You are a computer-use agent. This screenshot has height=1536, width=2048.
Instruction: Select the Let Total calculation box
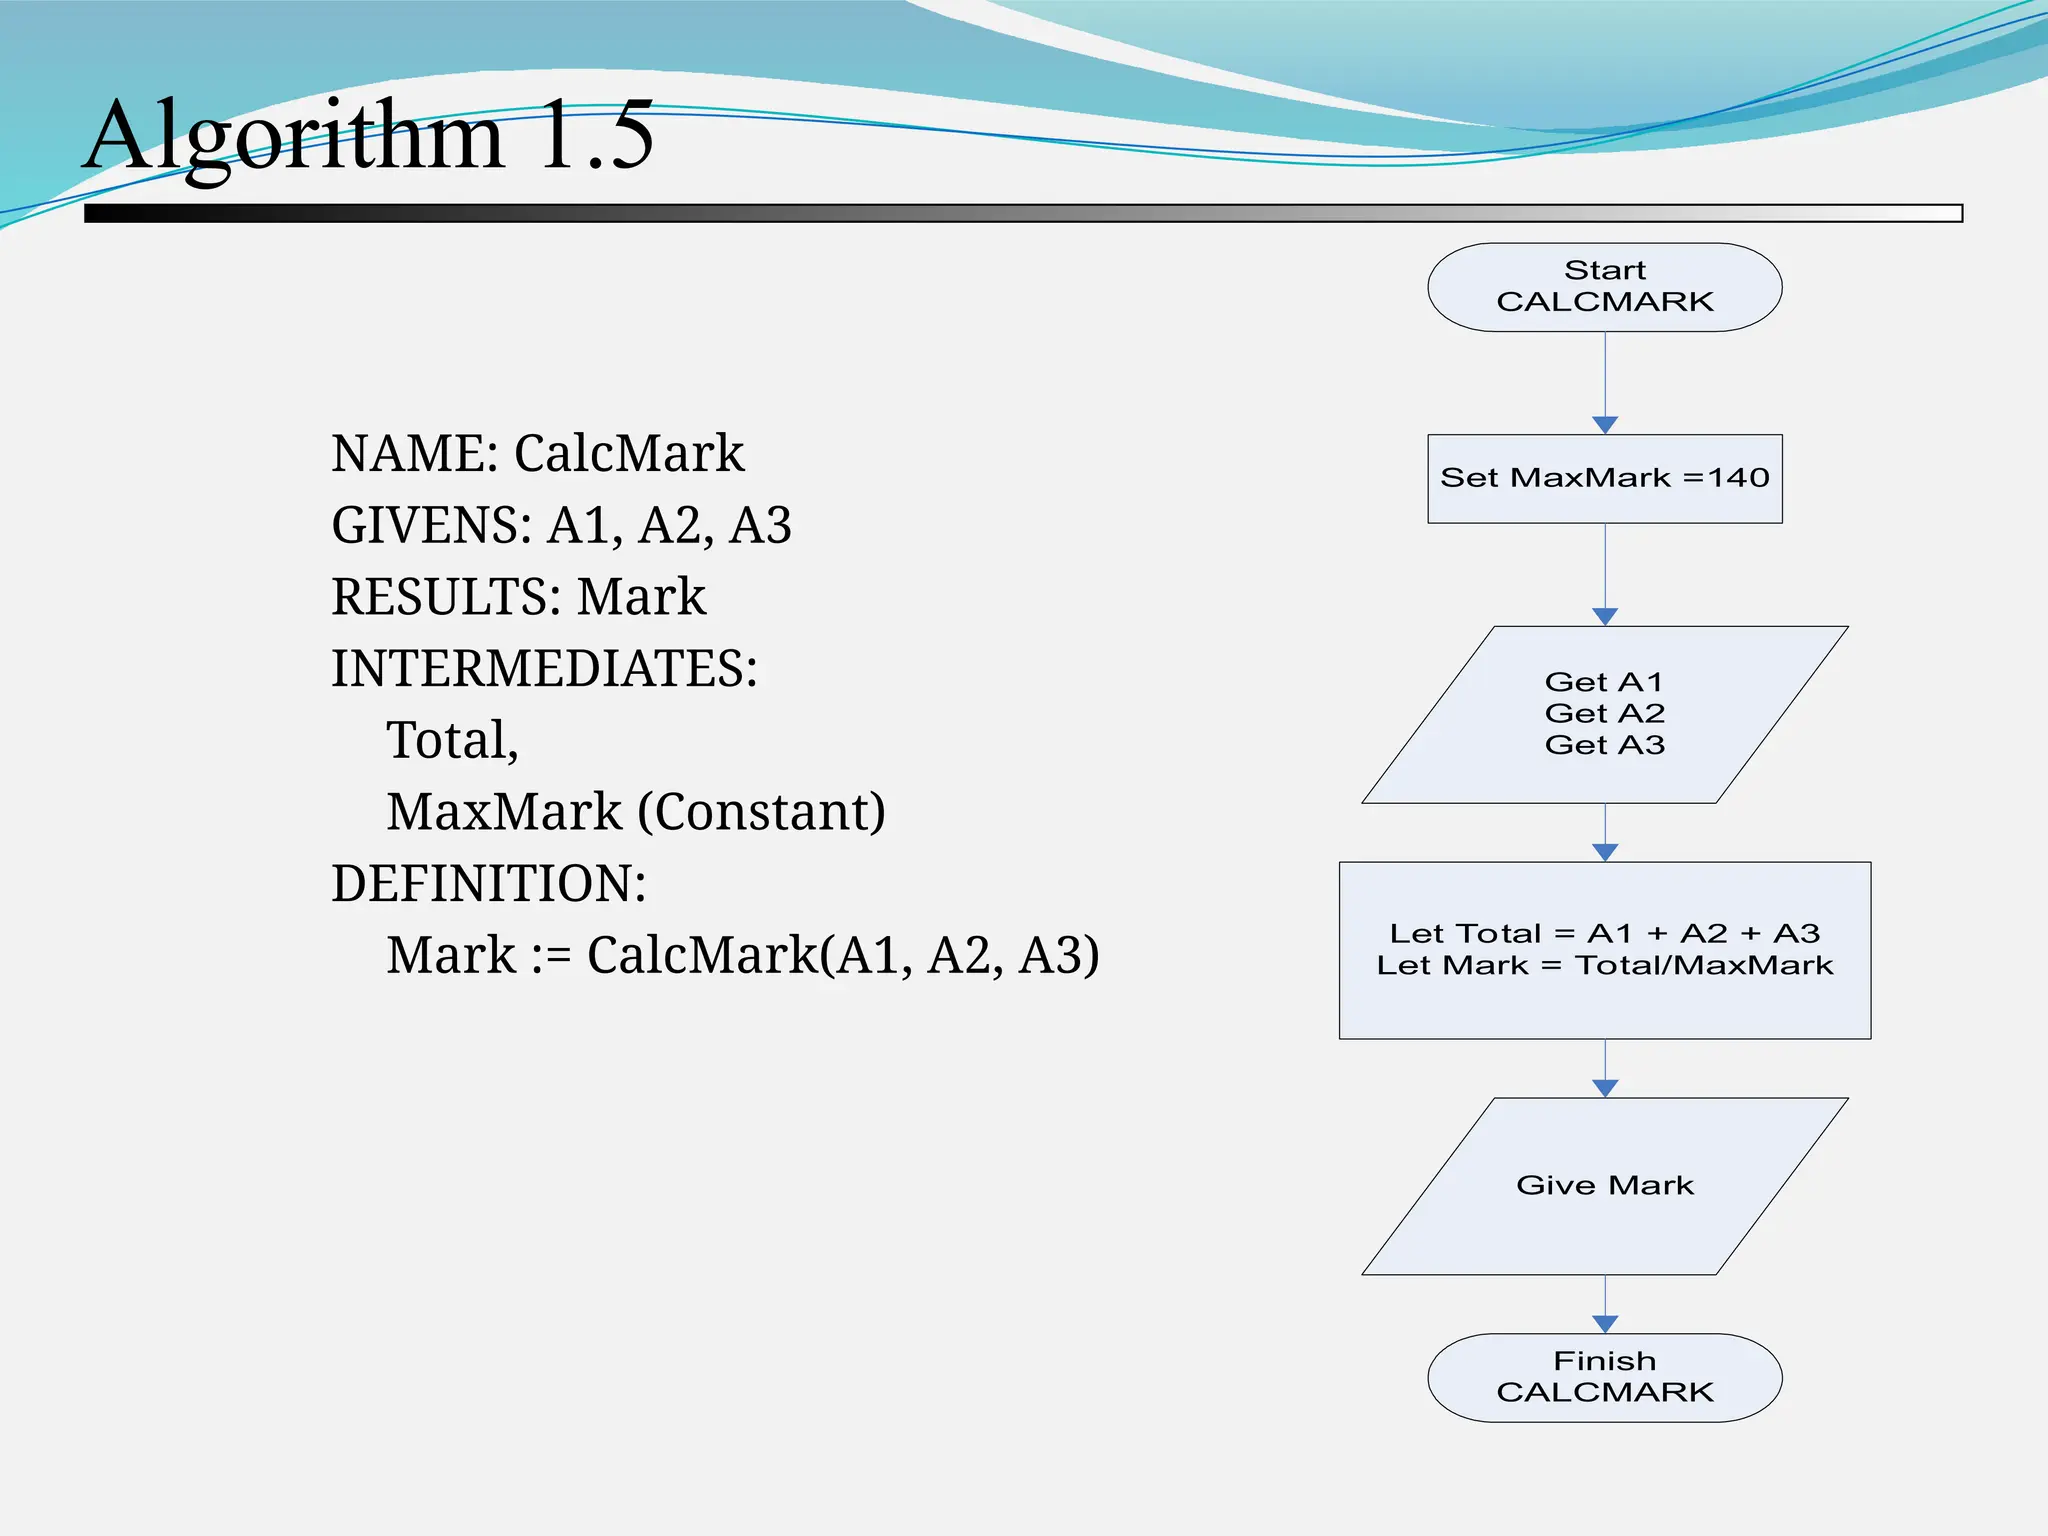1604,950
